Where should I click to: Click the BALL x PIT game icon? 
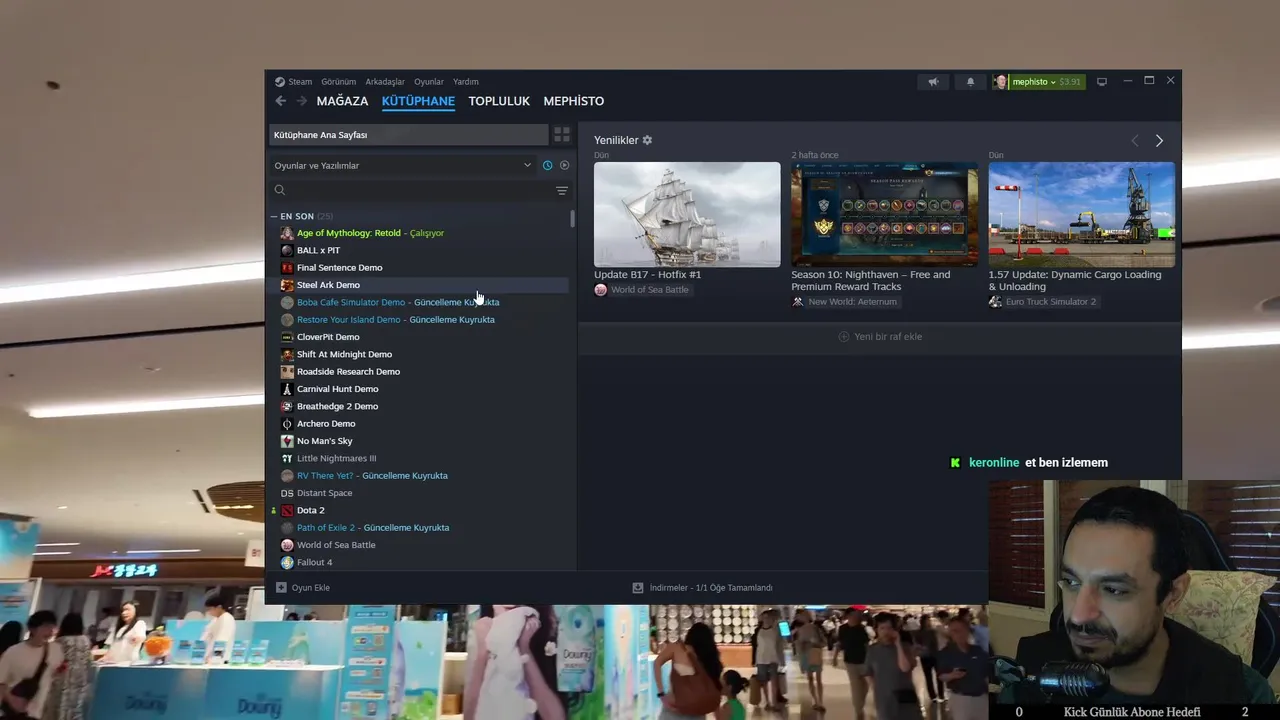pyautogui.click(x=287, y=250)
